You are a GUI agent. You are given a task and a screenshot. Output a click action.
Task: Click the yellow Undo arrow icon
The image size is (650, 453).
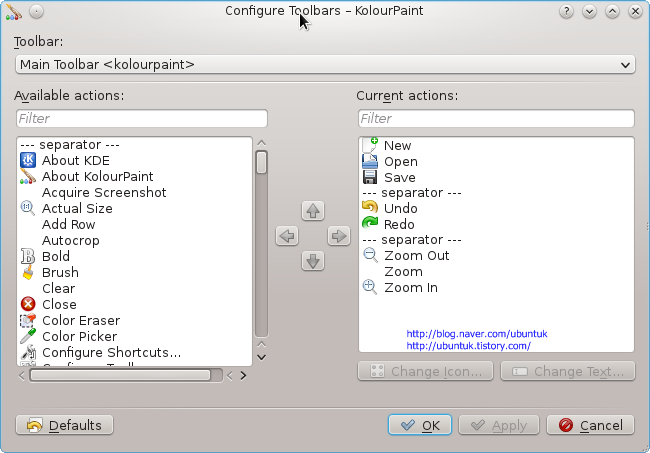point(370,208)
